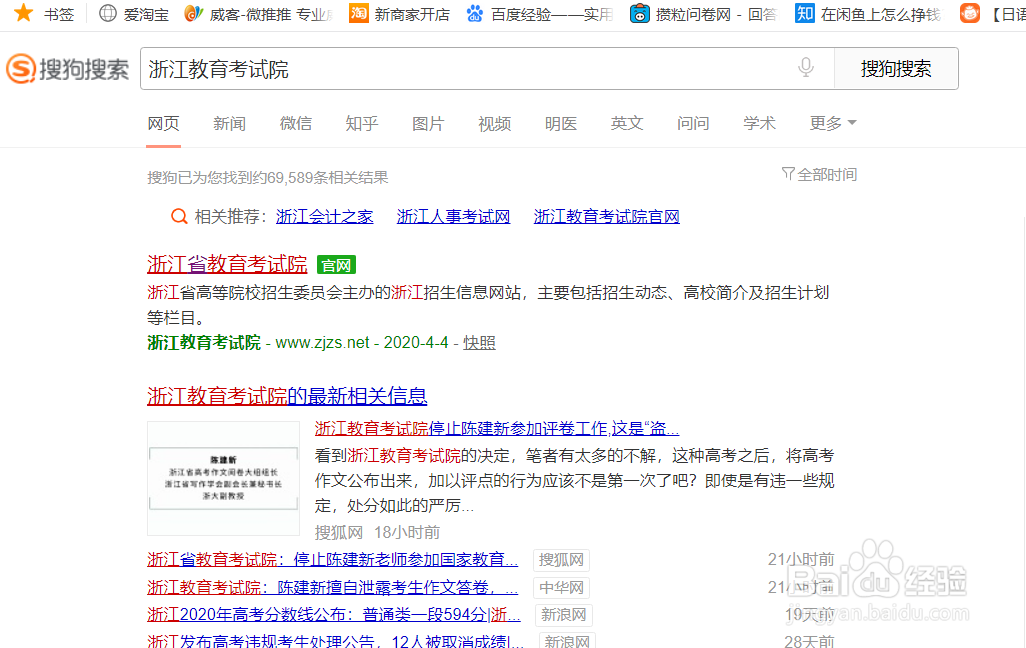Click the 搜狐网 source tag
1026x648 pixels.
point(561,560)
